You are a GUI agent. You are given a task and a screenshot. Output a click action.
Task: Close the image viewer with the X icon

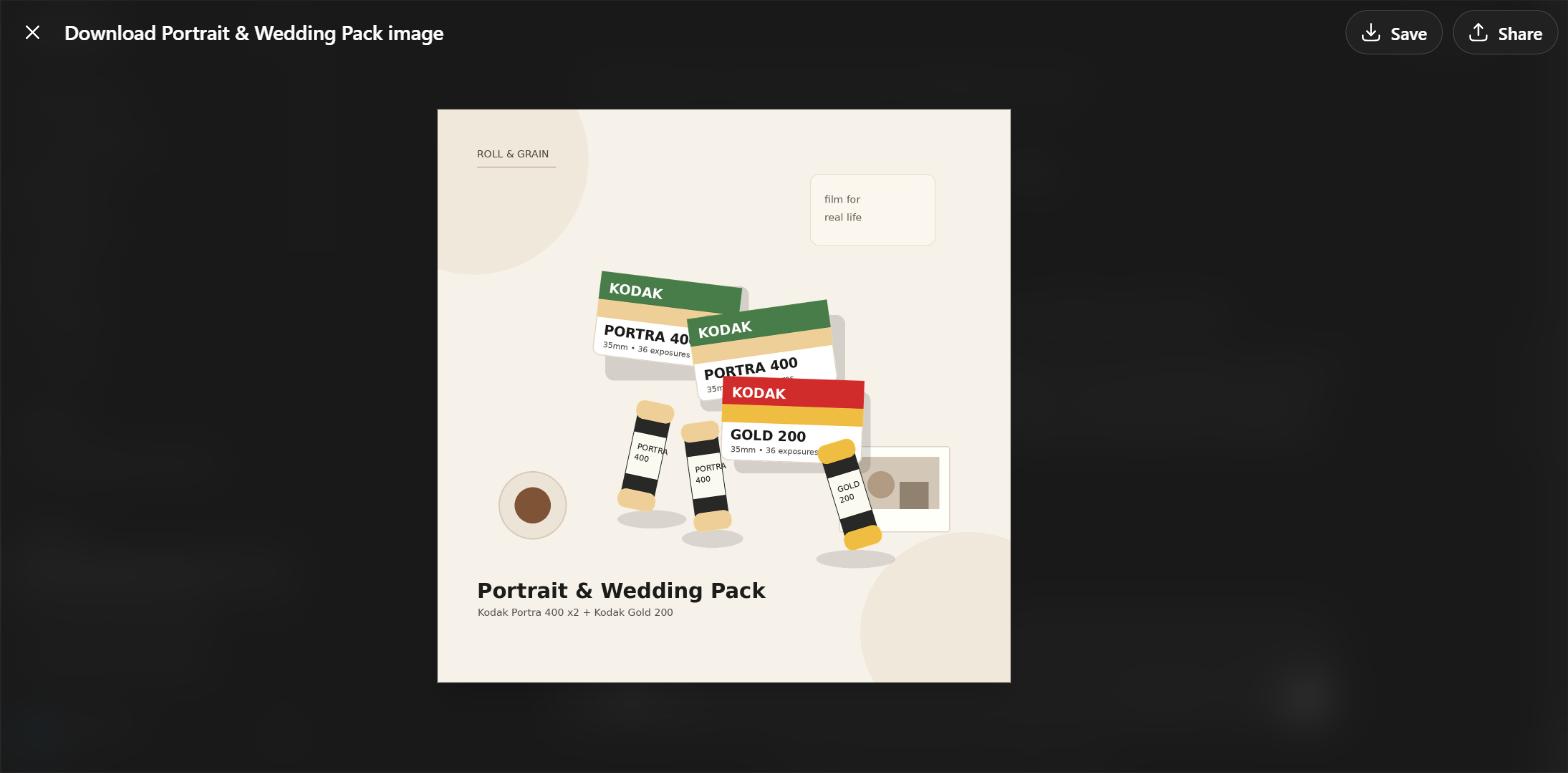33,33
